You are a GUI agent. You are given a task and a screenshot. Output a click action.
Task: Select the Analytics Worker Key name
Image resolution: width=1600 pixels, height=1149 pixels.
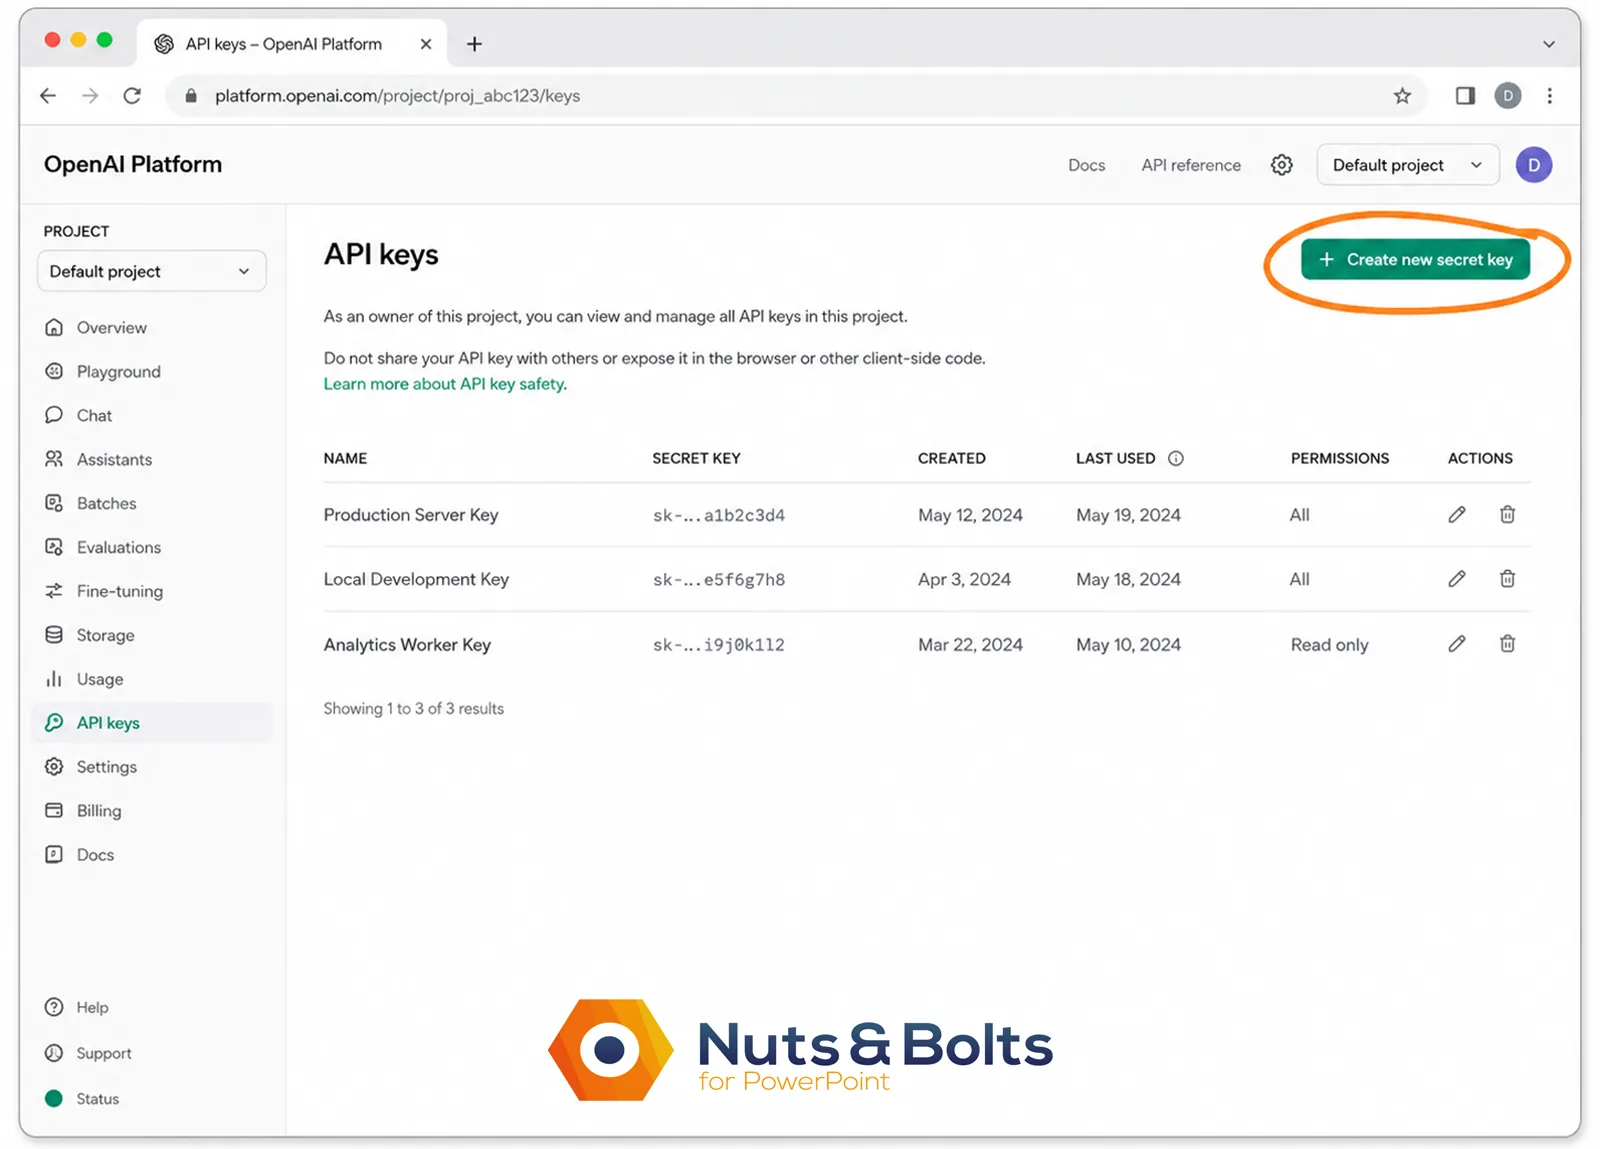[407, 645]
